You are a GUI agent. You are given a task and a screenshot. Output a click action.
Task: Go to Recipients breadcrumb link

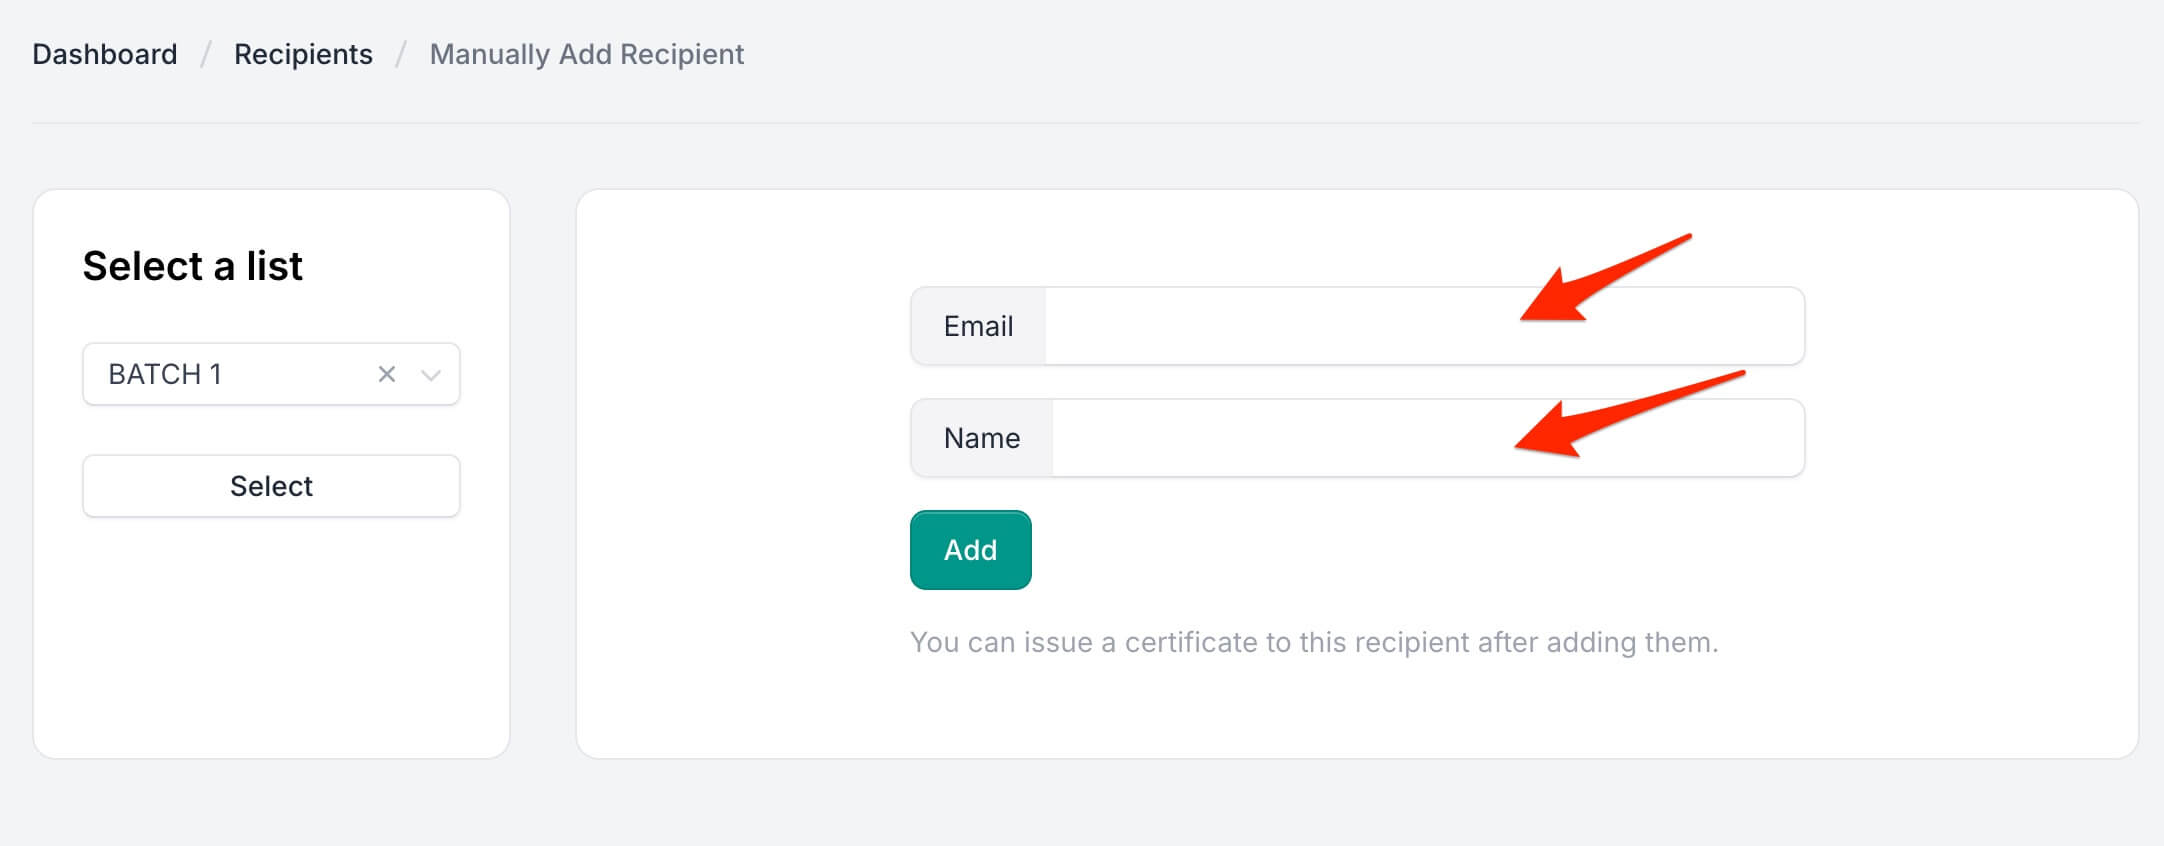303,54
